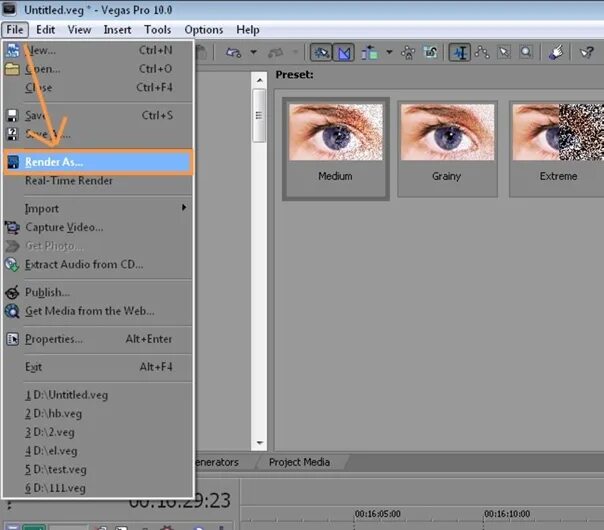The width and height of the screenshot is (604, 530).
Task: Switch to the Project Media tab
Action: 299,462
